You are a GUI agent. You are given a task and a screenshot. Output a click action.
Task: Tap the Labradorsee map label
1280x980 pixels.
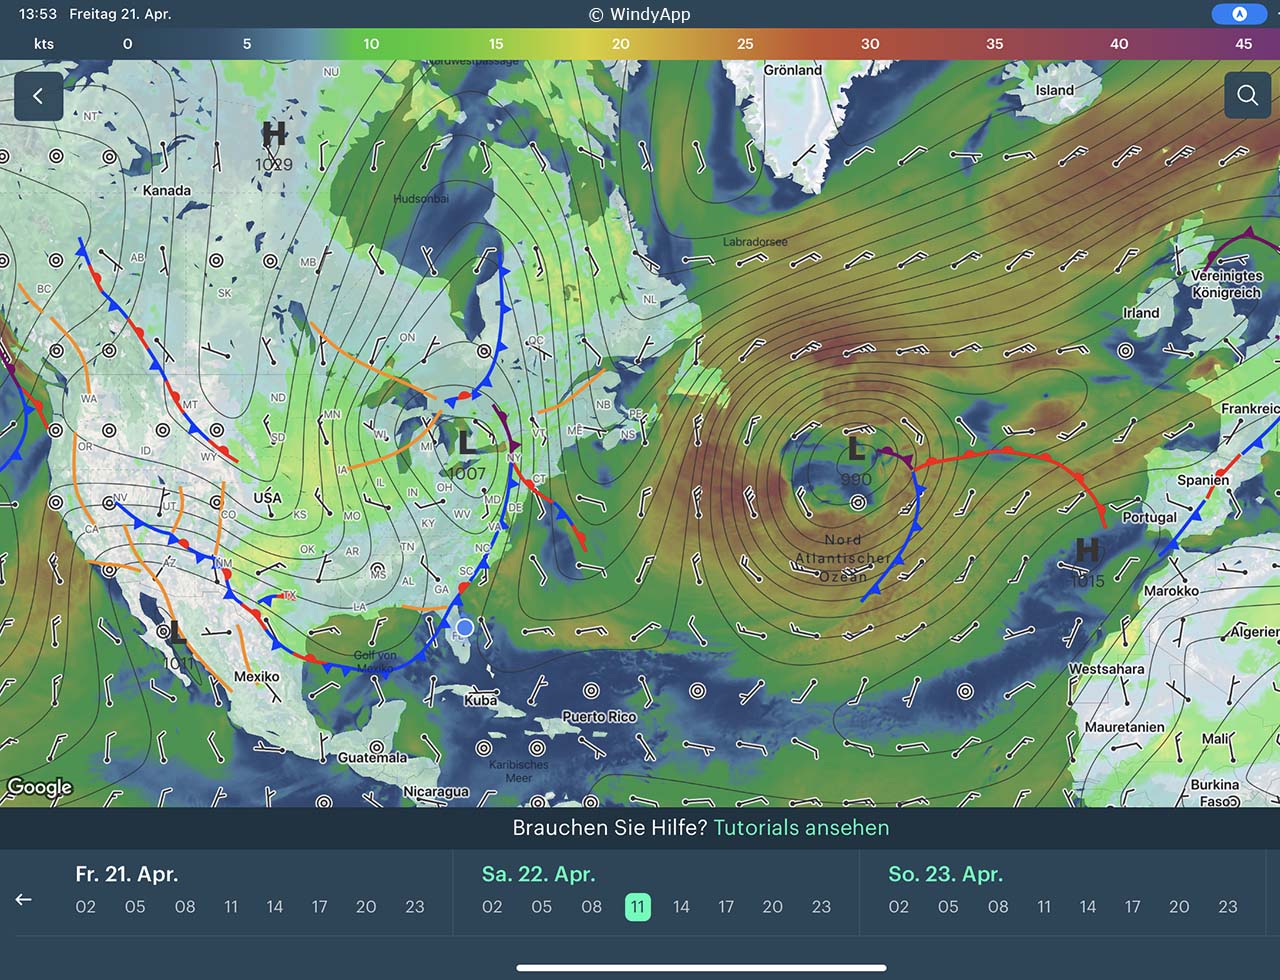(x=755, y=242)
